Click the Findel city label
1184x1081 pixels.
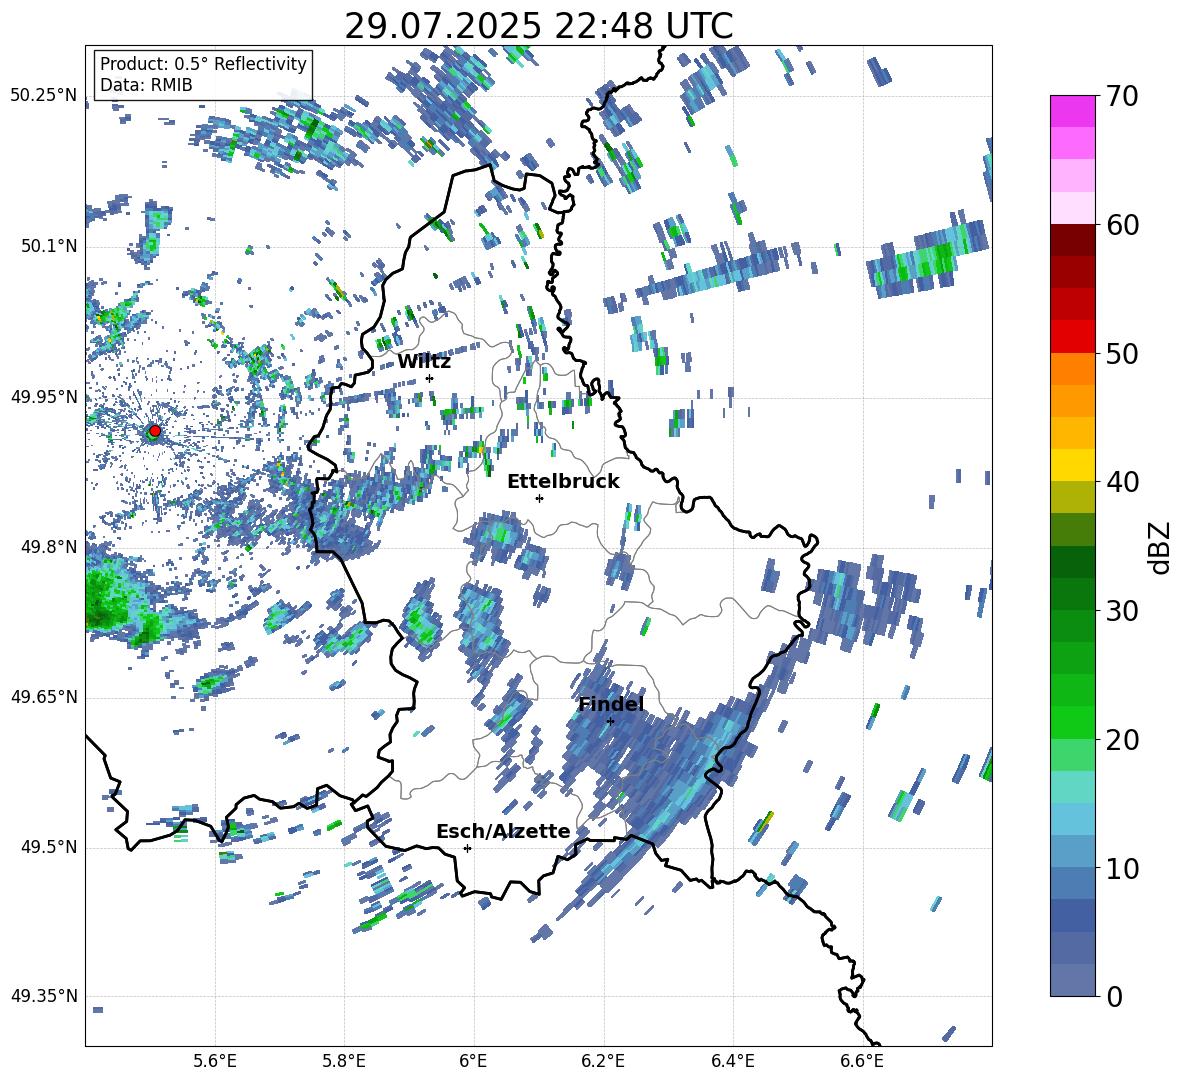click(x=611, y=704)
